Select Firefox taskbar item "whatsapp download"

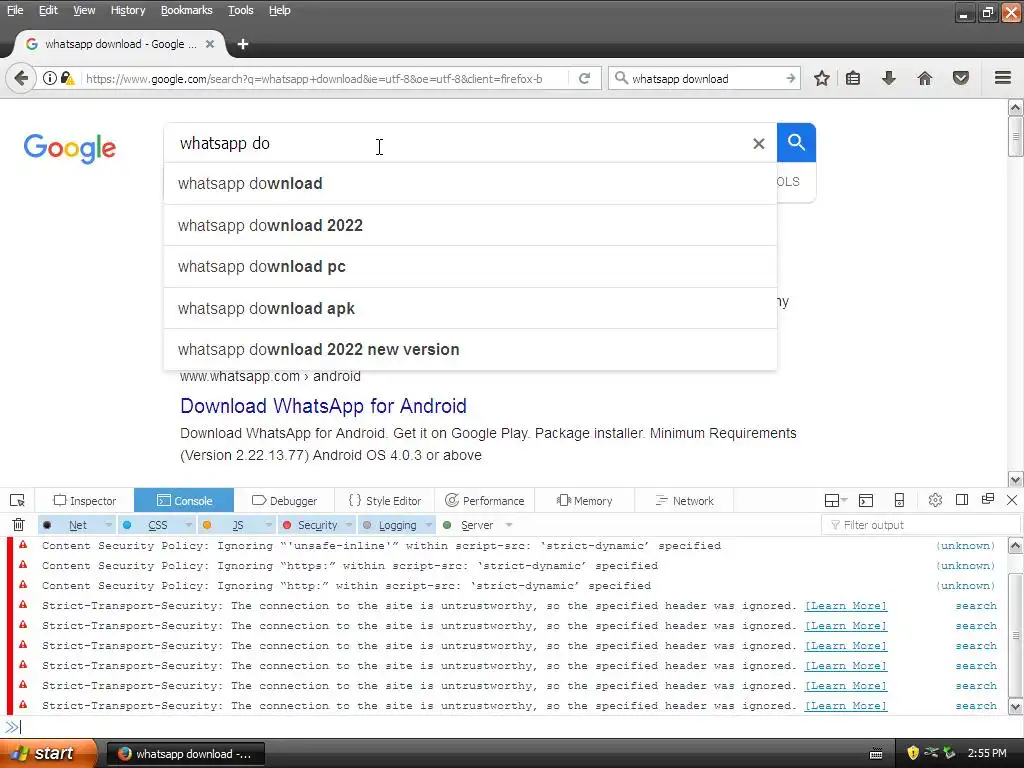pos(185,754)
